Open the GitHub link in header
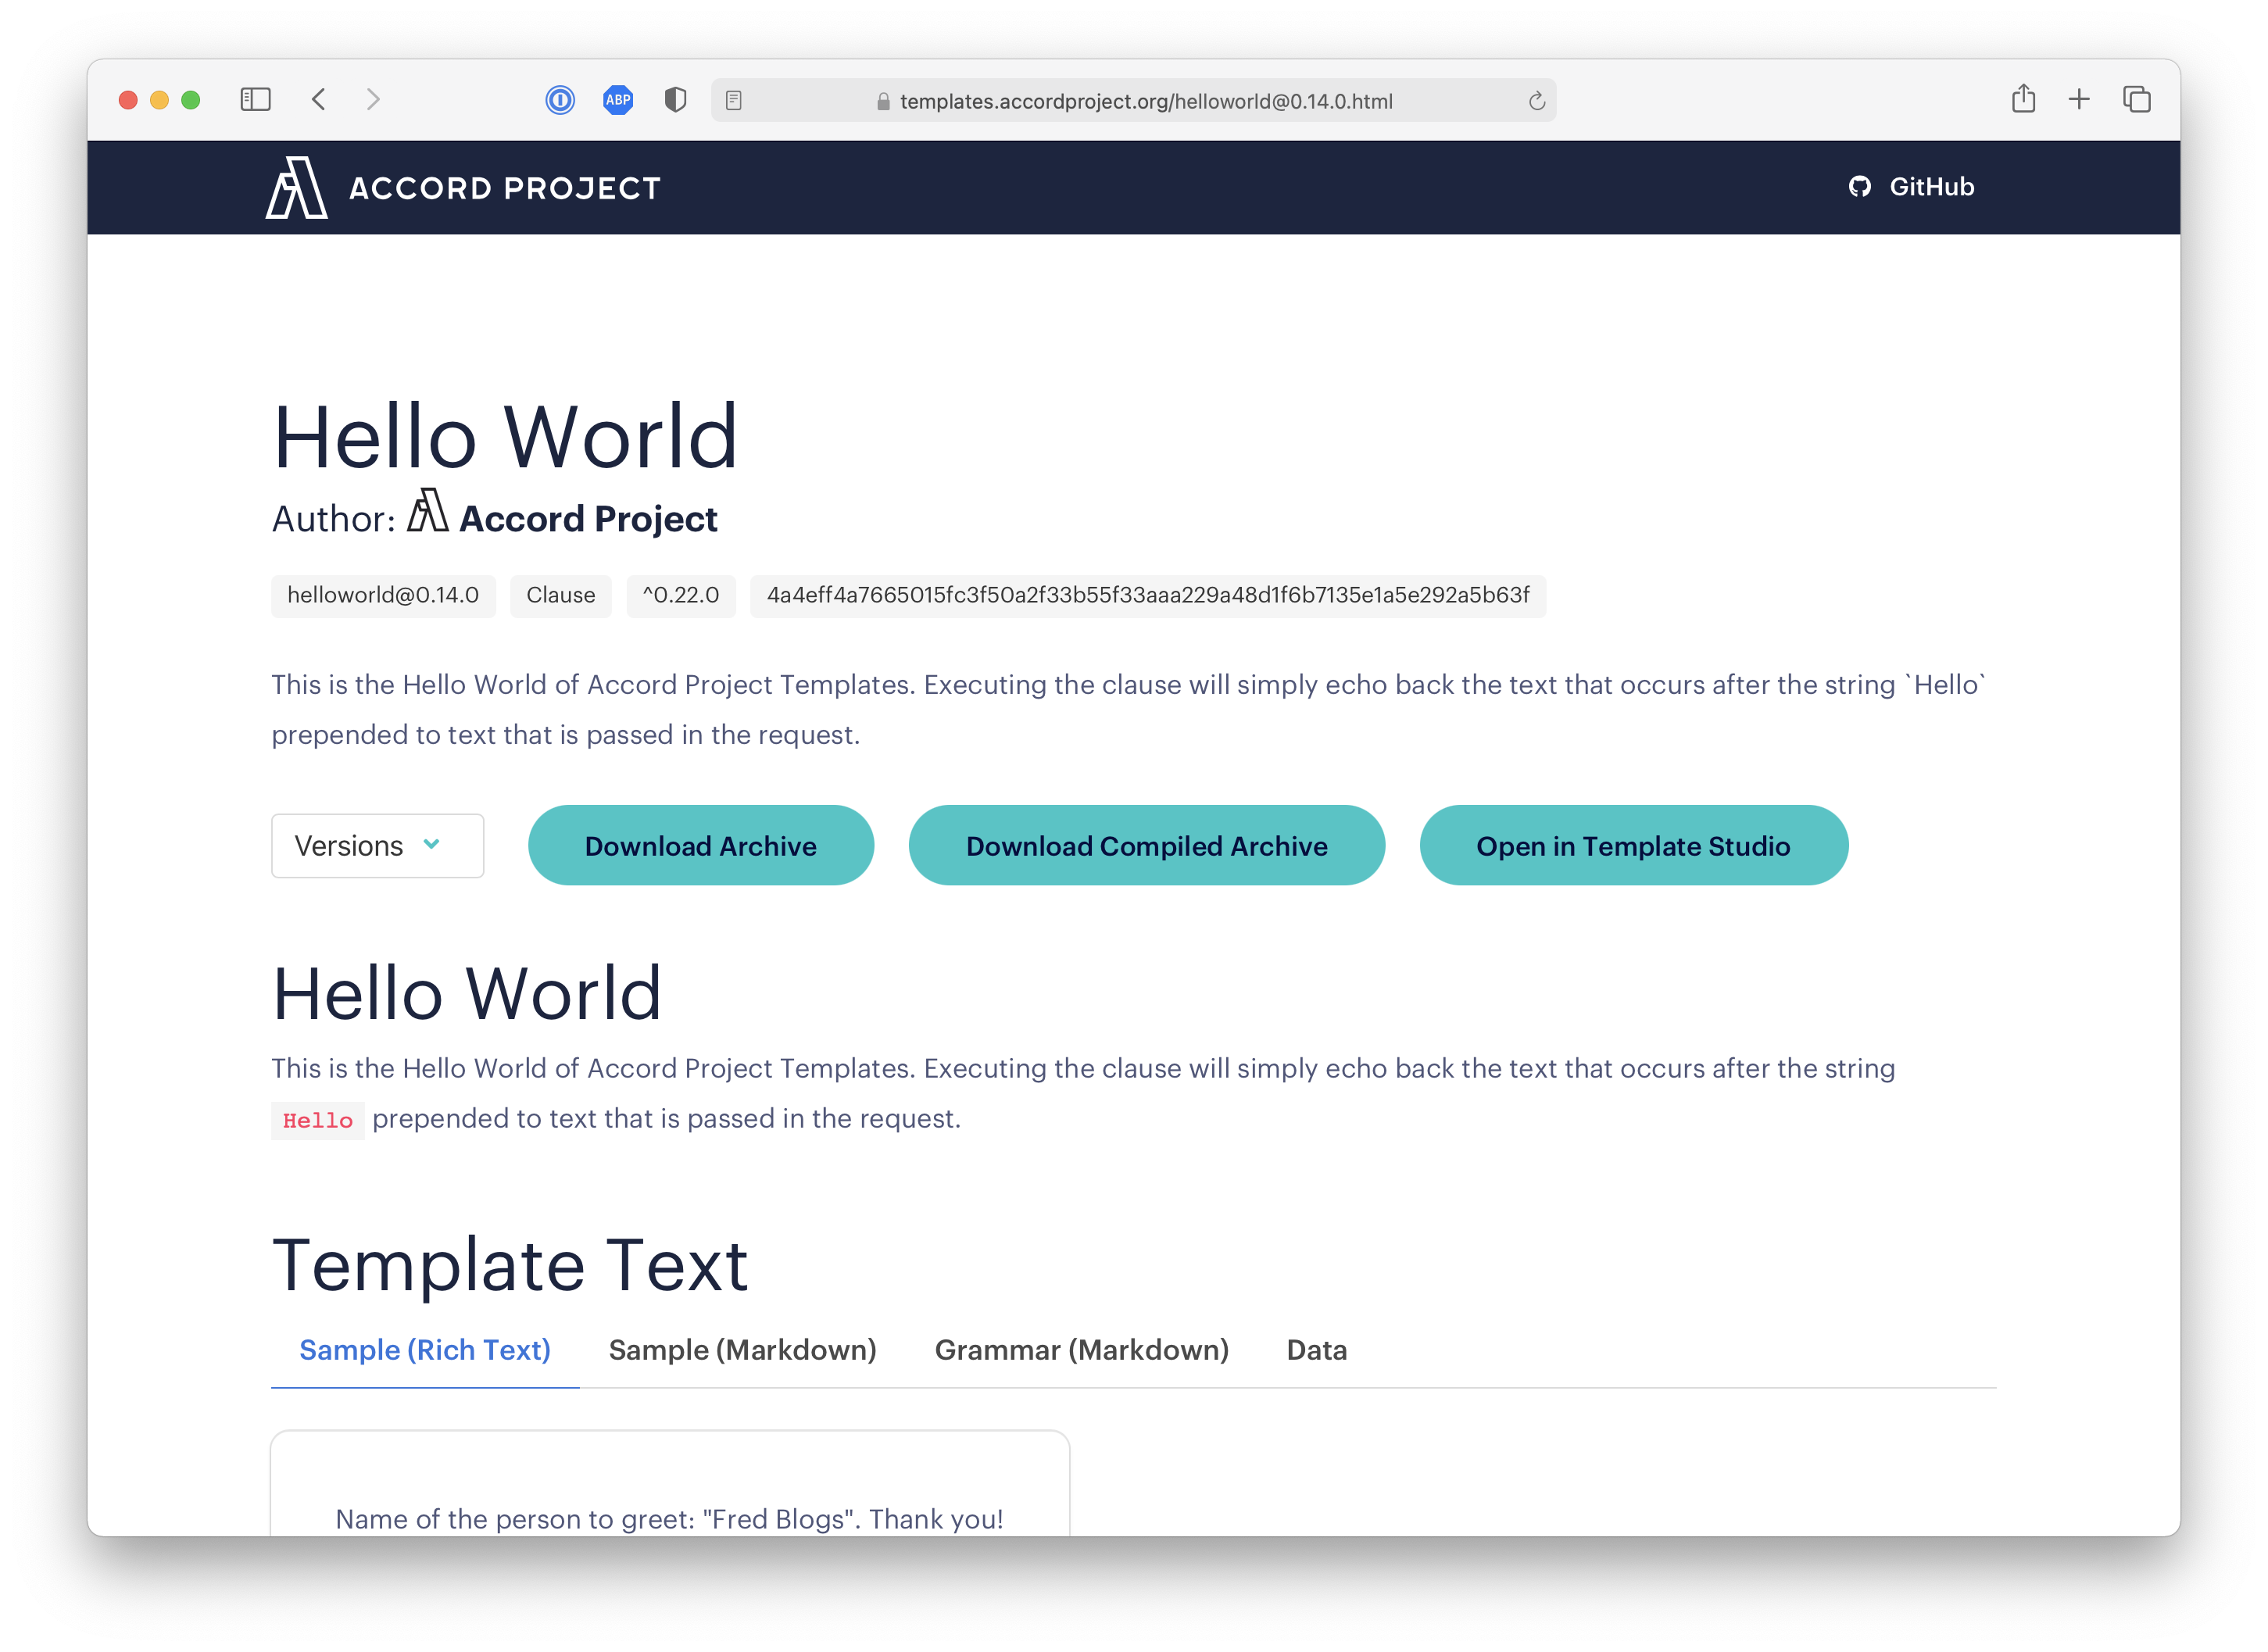 point(1911,187)
